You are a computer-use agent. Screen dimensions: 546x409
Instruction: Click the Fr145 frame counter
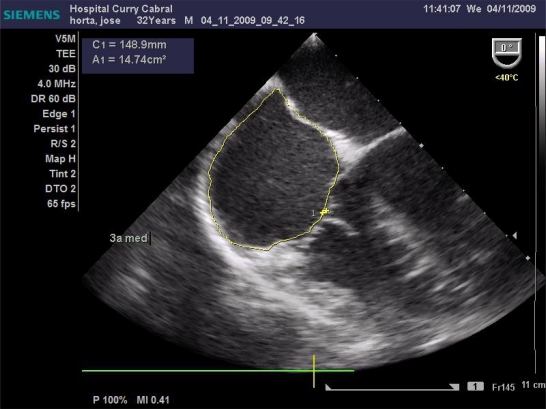click(503, 387)
